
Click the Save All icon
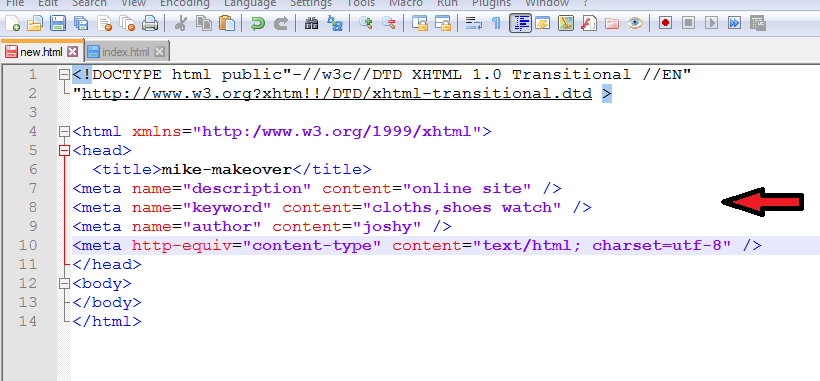tap(81, 24)
